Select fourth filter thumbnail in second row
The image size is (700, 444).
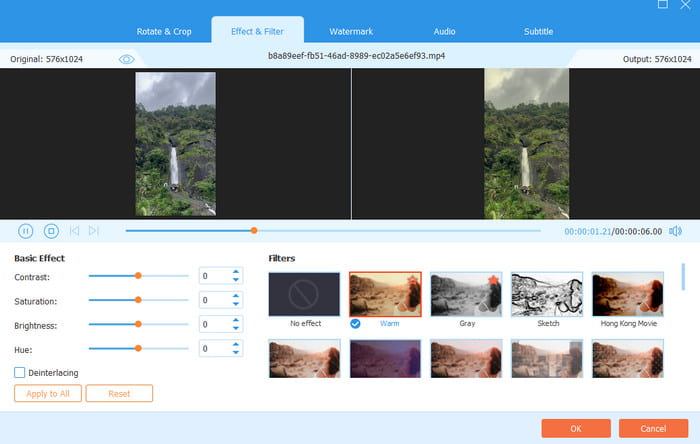point(547,359)
